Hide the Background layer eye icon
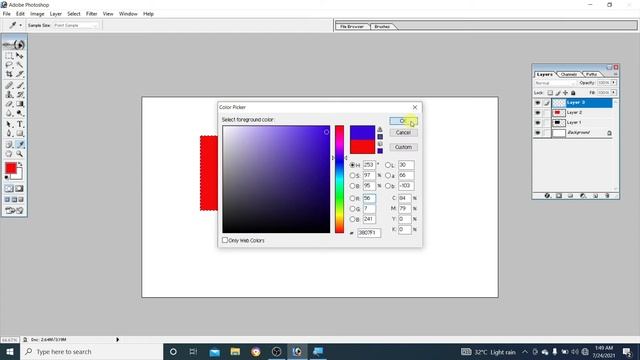Image resolution: width=640 pixels, height=360 pixels. click(538, 133)
